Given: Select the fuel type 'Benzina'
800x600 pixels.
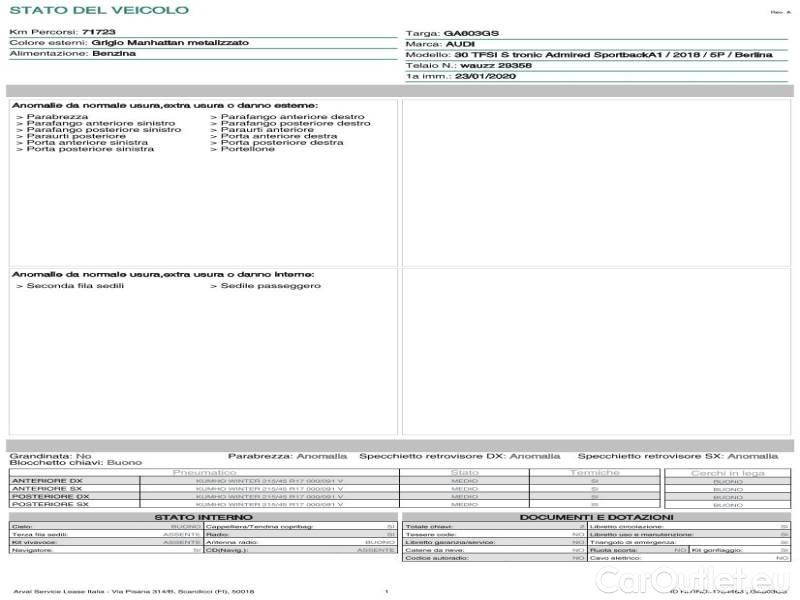Looking at the screenshot, I should pos(114,53).
